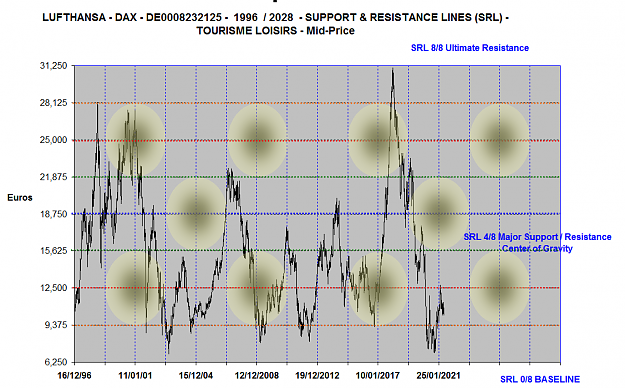
Task: Click the 12/12/2008 date label
Action: pos(257,376)
